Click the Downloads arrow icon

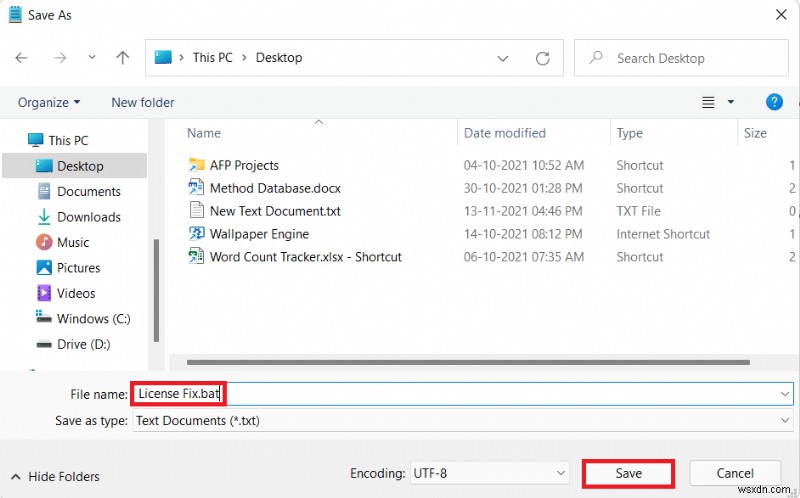pos(44,217)
